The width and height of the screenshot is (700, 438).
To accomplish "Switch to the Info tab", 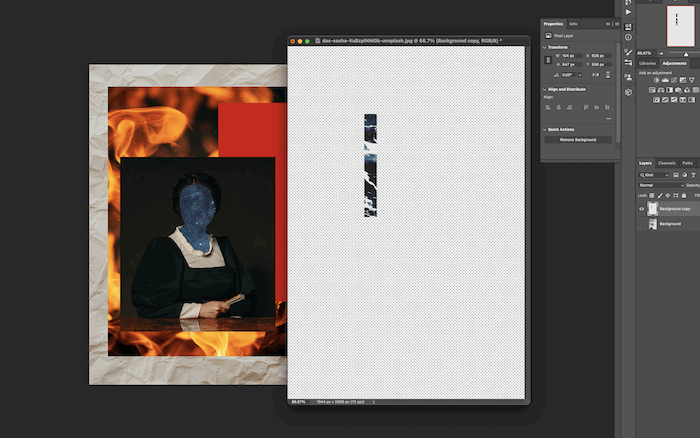I will [573, 24].
